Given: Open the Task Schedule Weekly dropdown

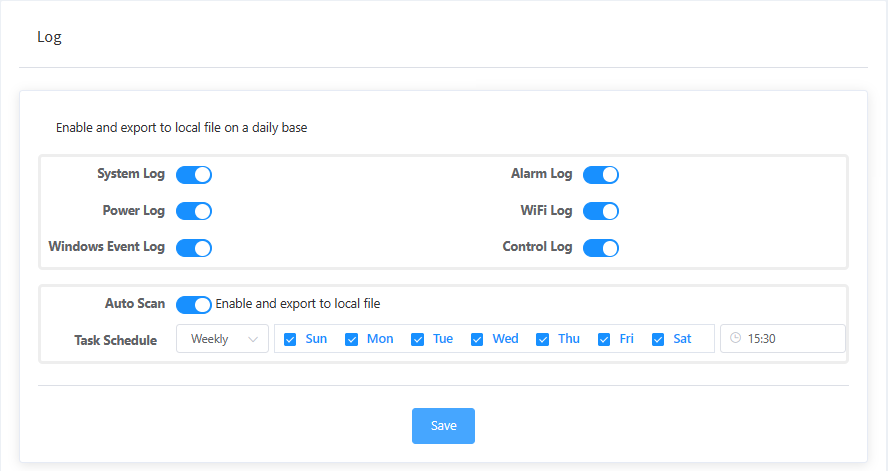Looking at the screenshot, I should tap(222, 339).
